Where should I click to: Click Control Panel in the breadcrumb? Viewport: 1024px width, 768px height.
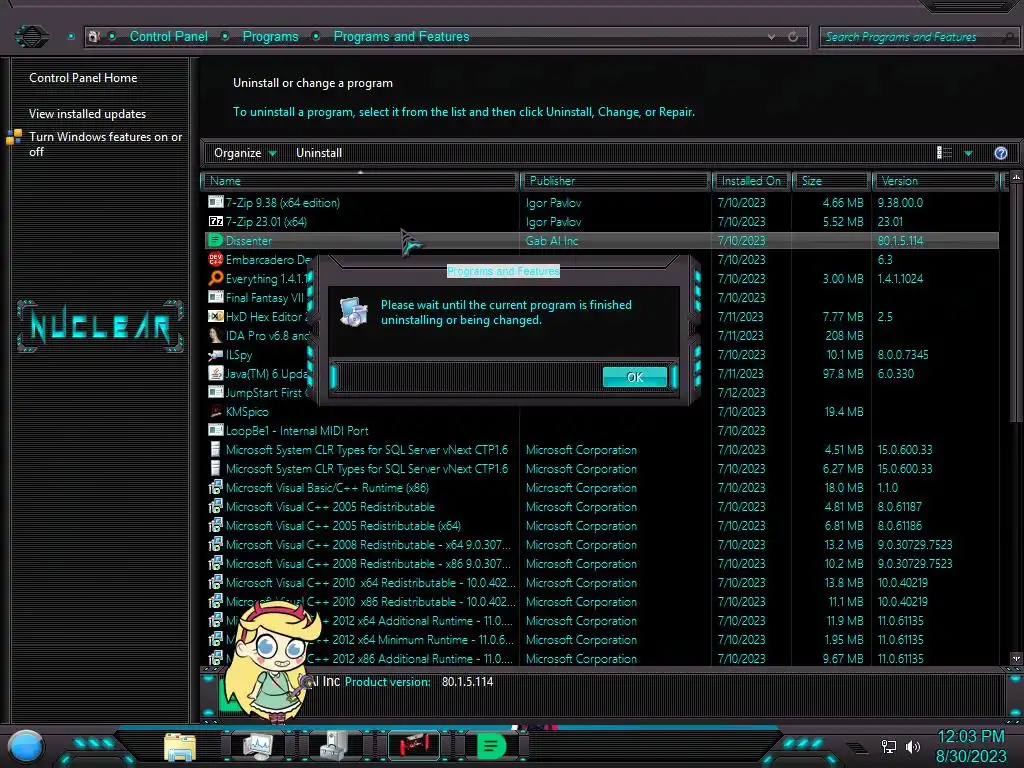(x=168, y=37)
